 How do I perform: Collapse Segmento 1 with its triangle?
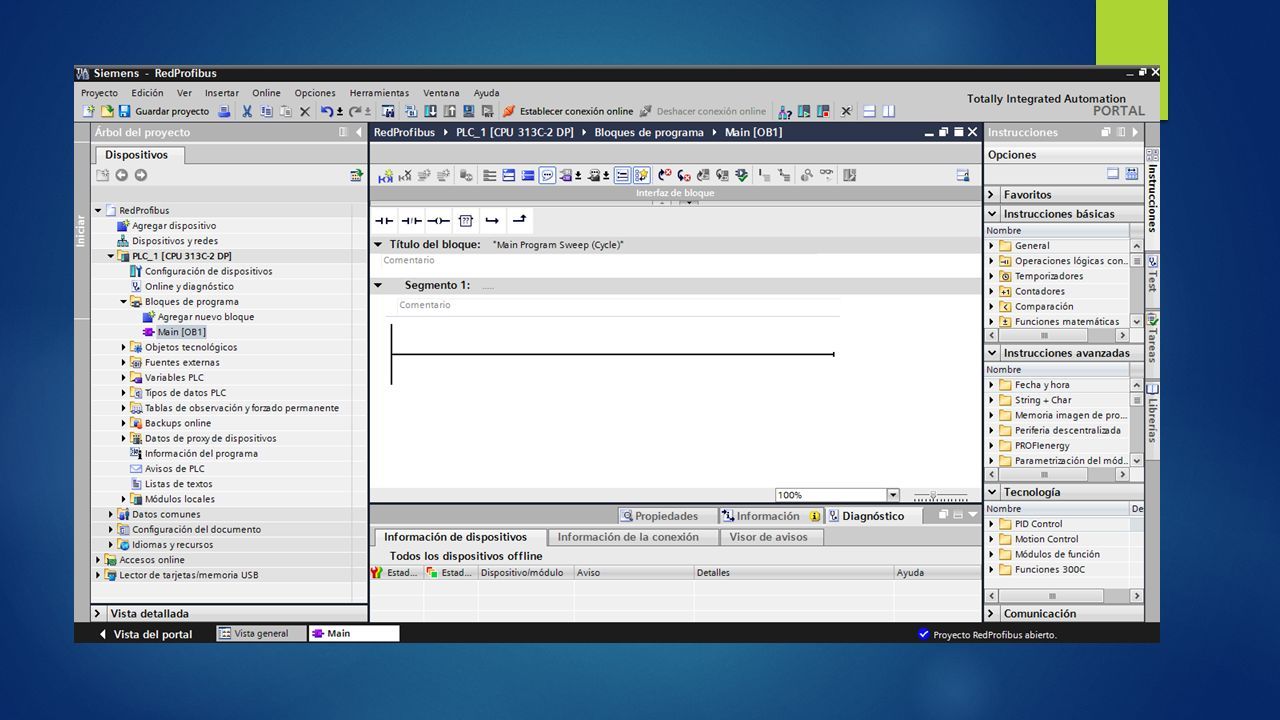pos(378,285)
